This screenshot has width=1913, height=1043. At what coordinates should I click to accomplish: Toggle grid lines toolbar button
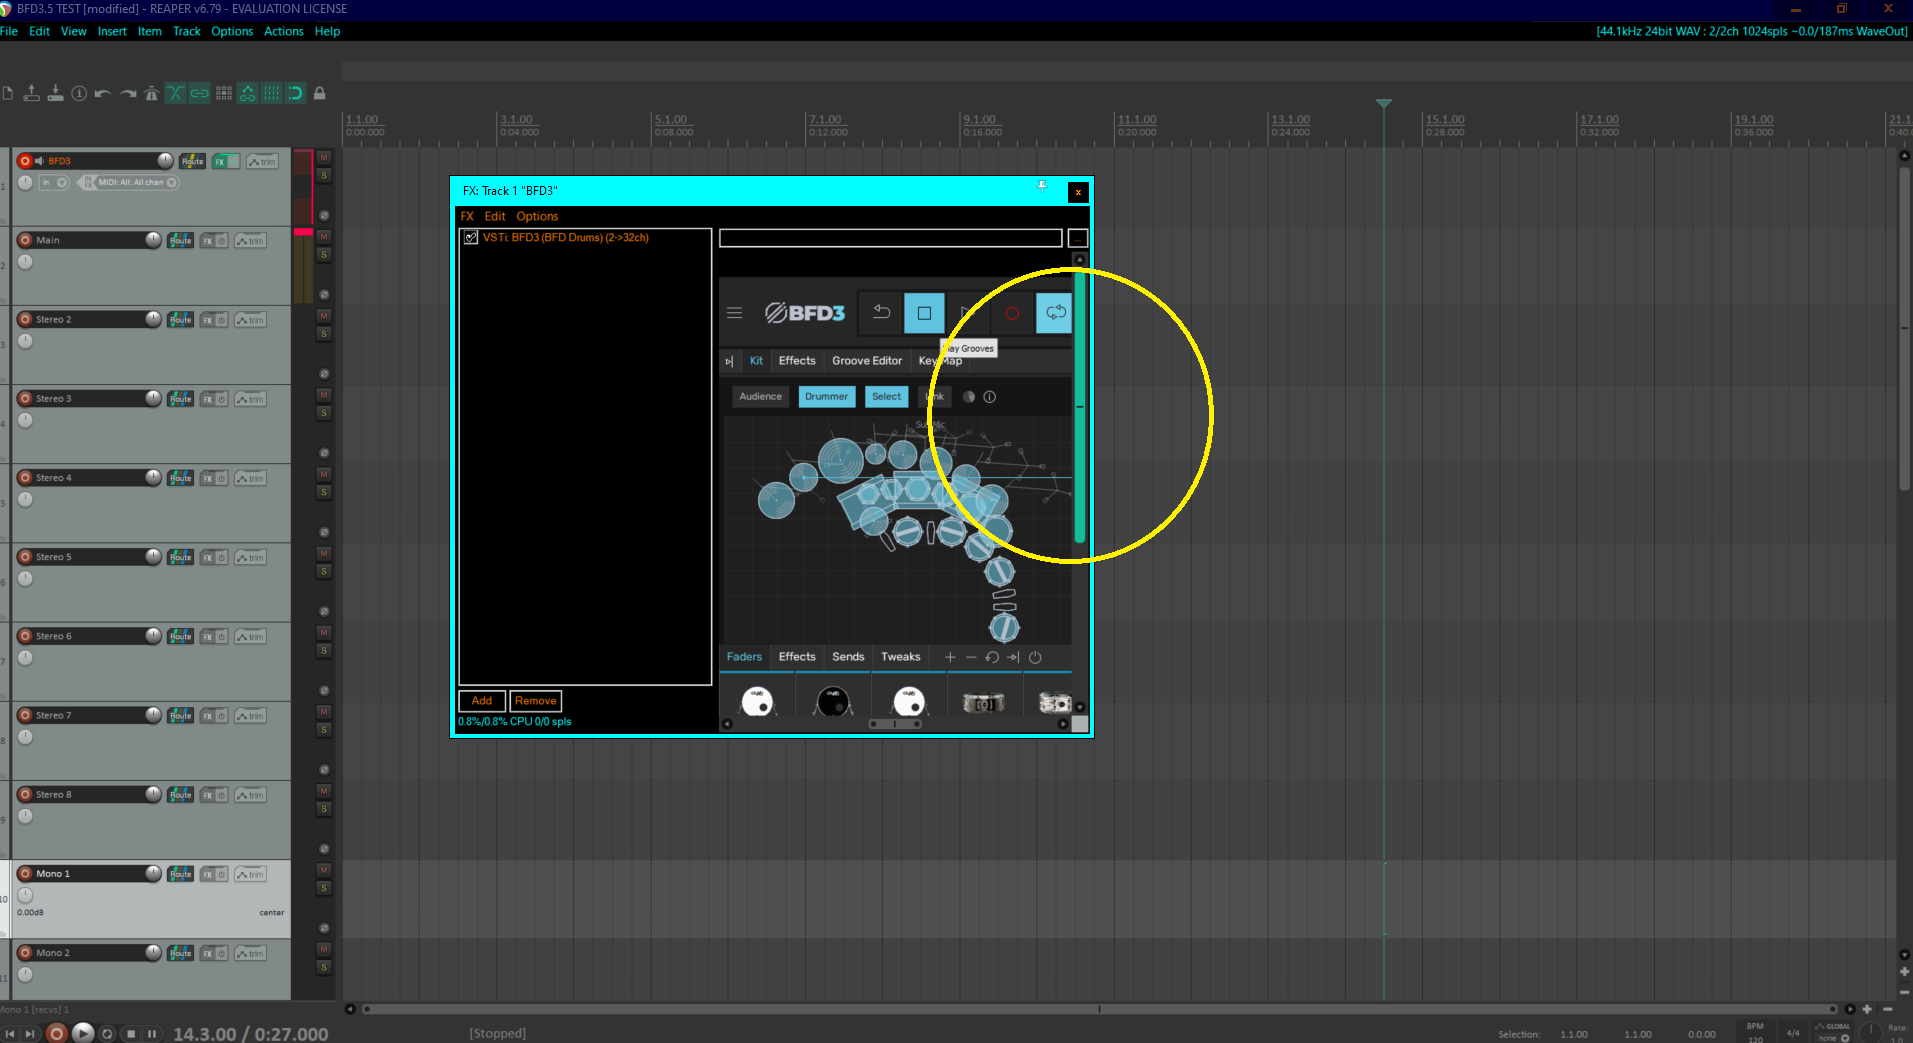pyautogui.click(x=272, y=93)
